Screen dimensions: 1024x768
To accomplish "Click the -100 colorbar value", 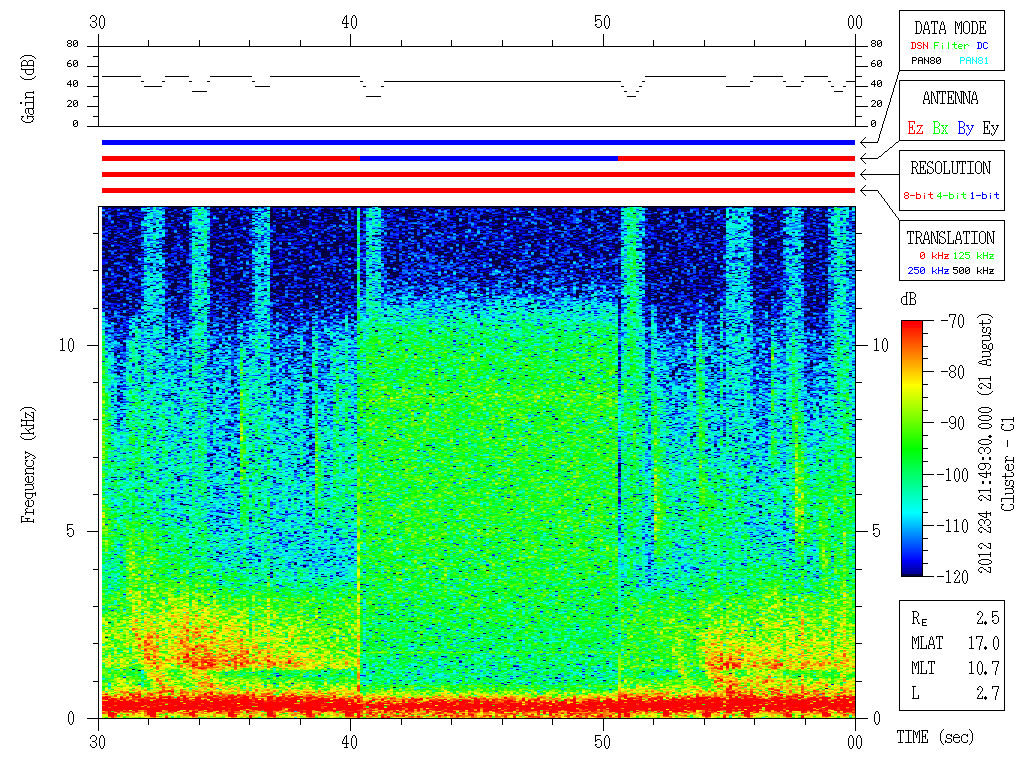I will pos(955,474).
